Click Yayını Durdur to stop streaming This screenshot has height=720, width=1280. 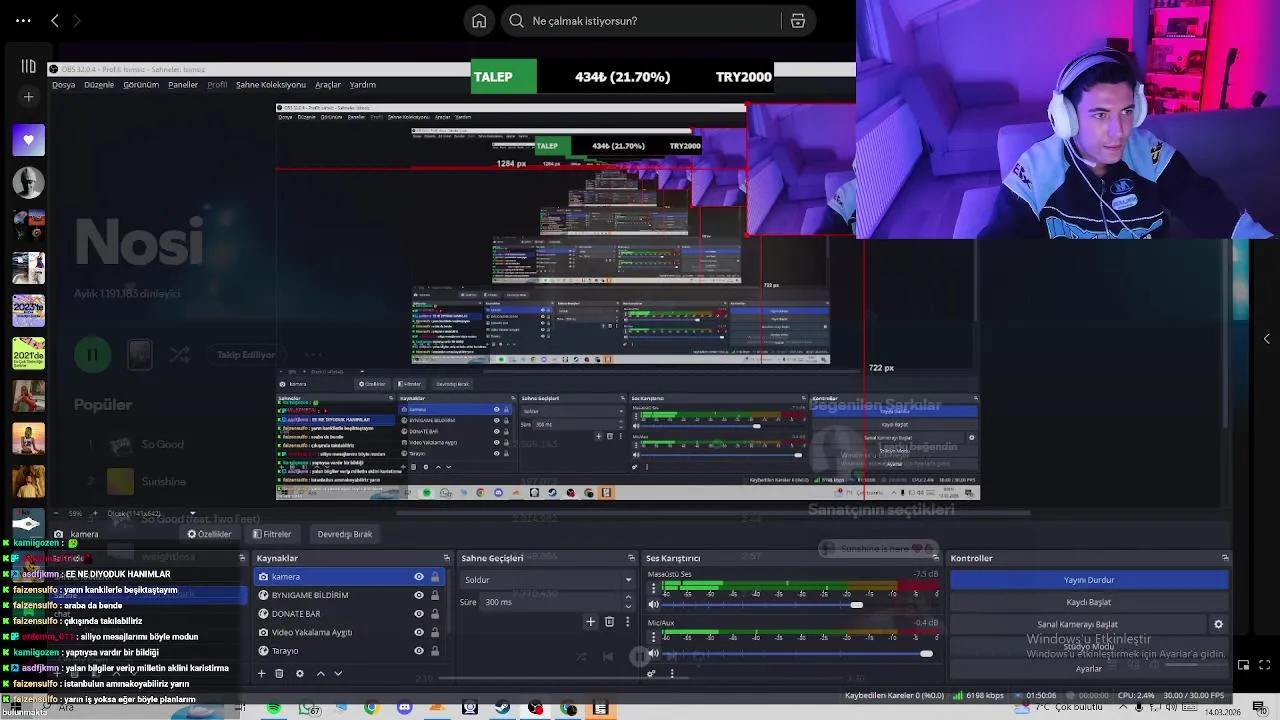point(1089,580)
